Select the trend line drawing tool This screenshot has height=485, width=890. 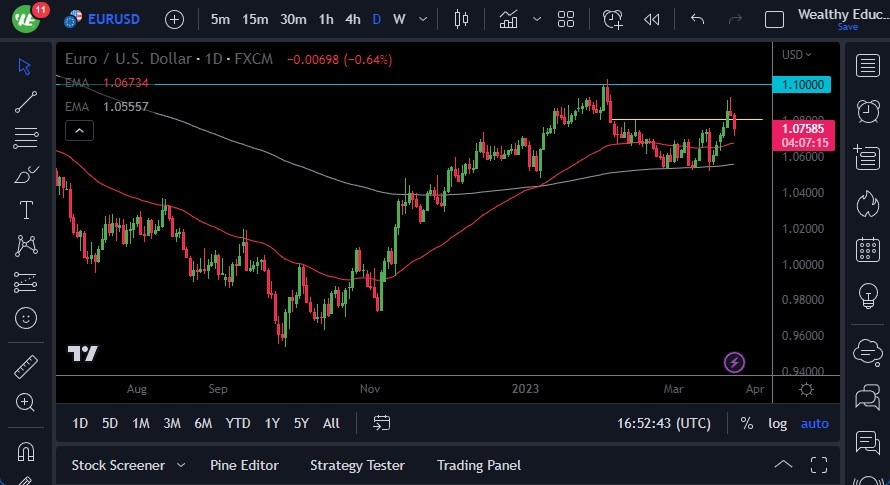pyautogui.click(x=26, y=101)
